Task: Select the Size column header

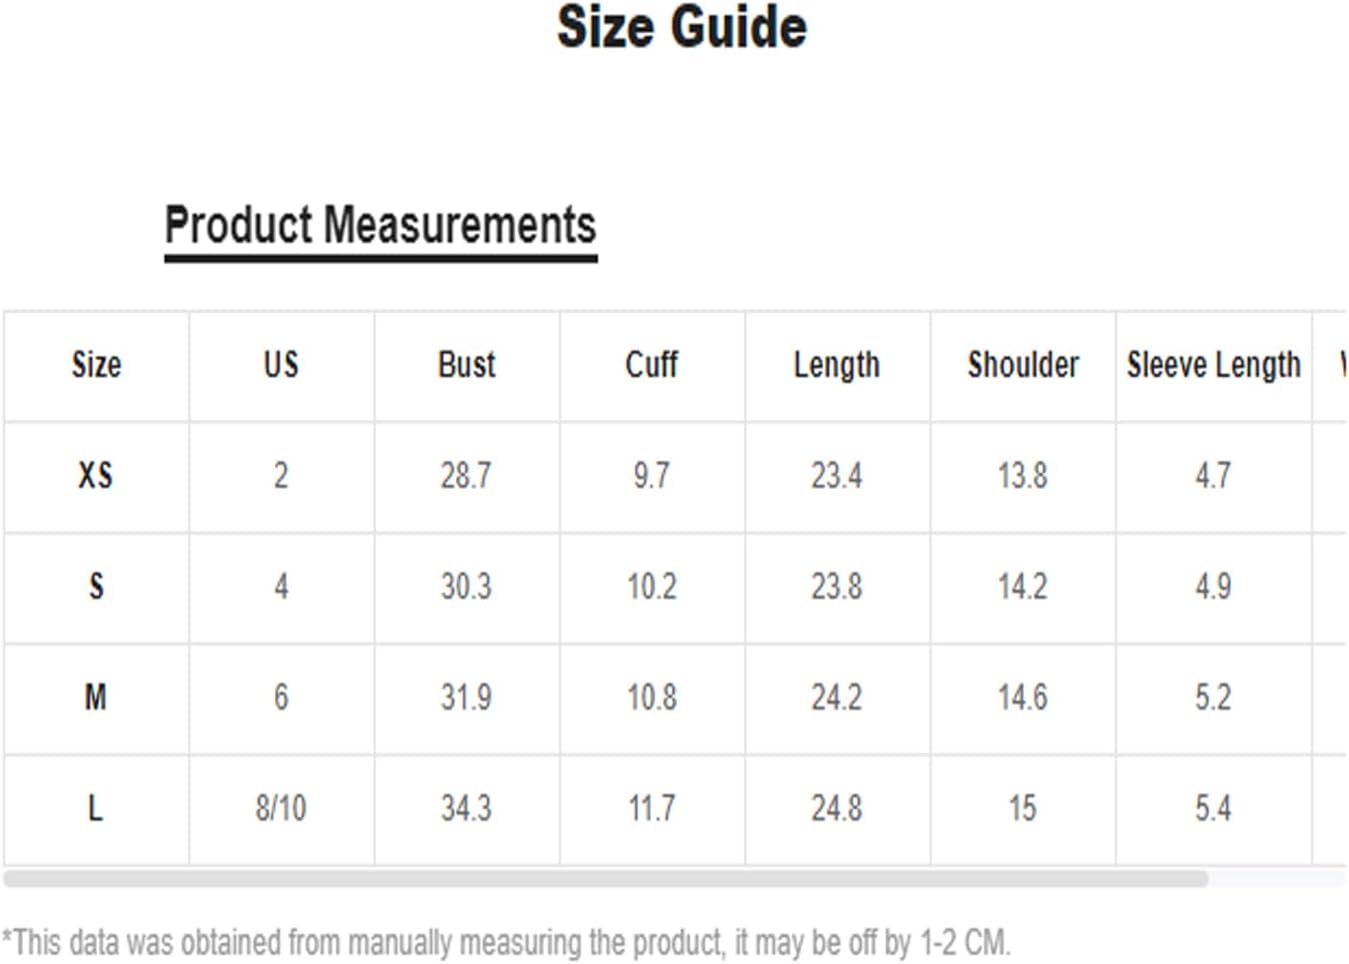Action: point(96,365)
